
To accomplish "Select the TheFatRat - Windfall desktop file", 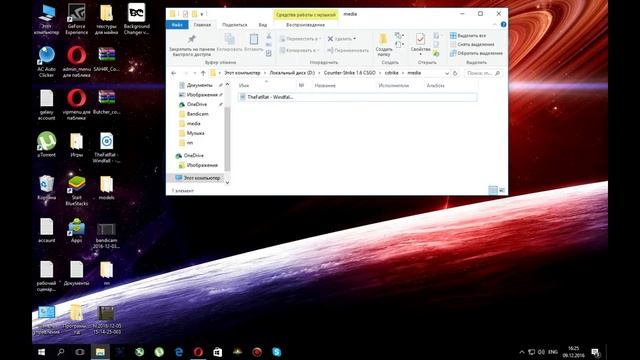I will [x=106, y=148].
